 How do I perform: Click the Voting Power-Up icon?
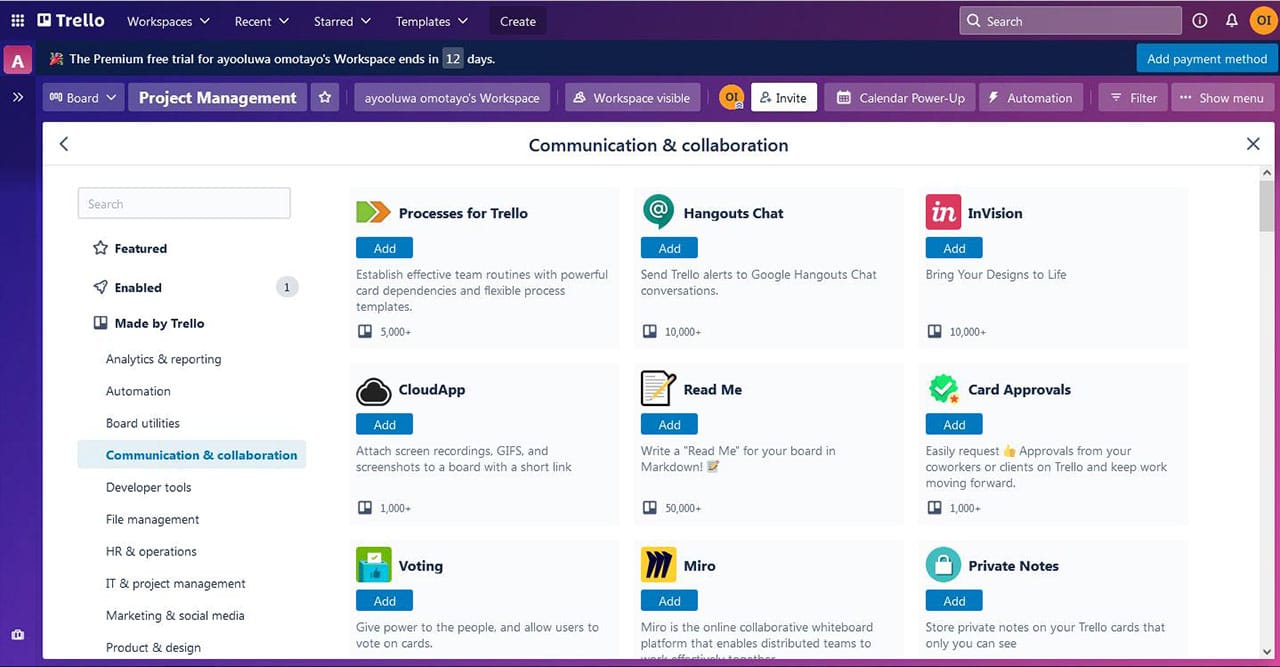373,565
